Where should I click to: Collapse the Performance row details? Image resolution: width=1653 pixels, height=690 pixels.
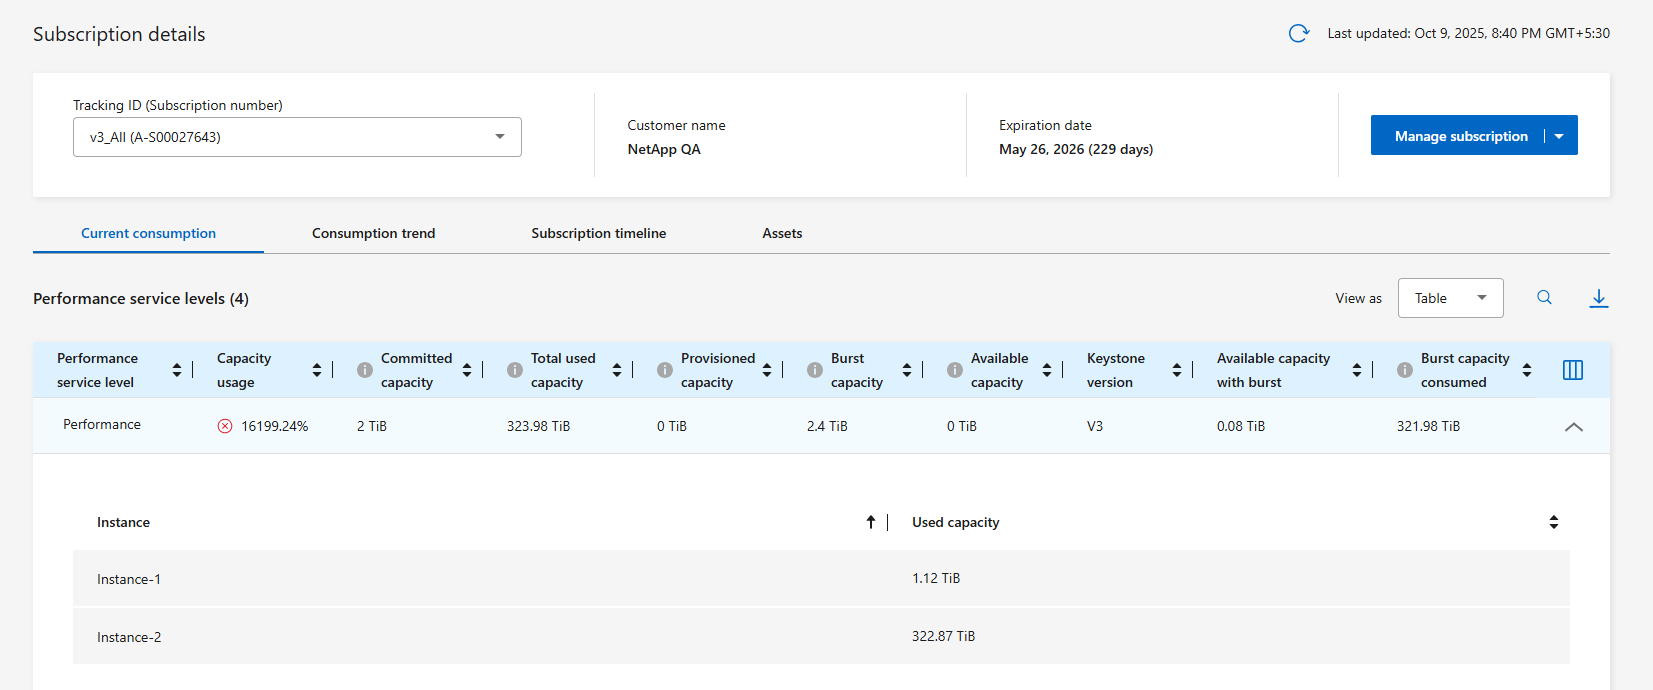(x=1573, y=426)
